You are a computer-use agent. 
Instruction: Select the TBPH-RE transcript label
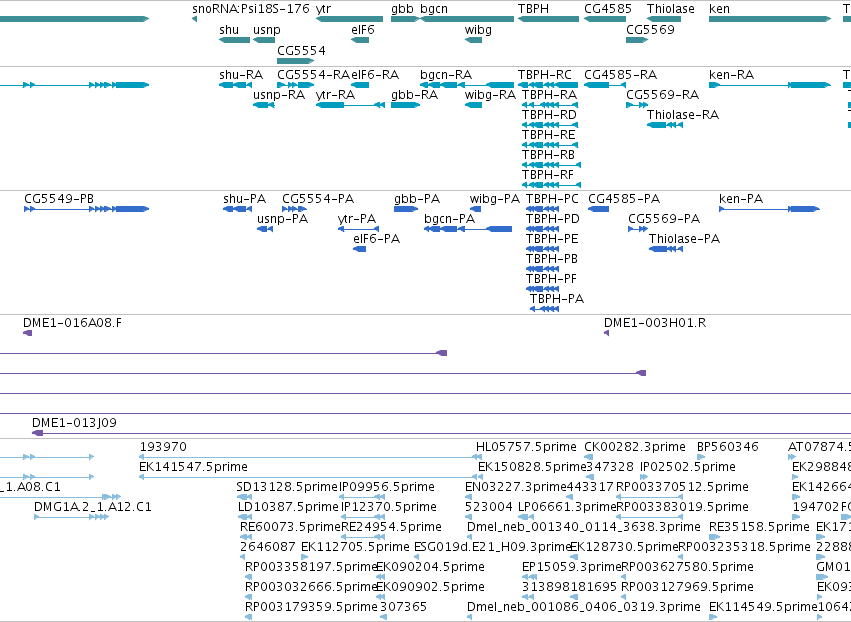coord(549,135)
